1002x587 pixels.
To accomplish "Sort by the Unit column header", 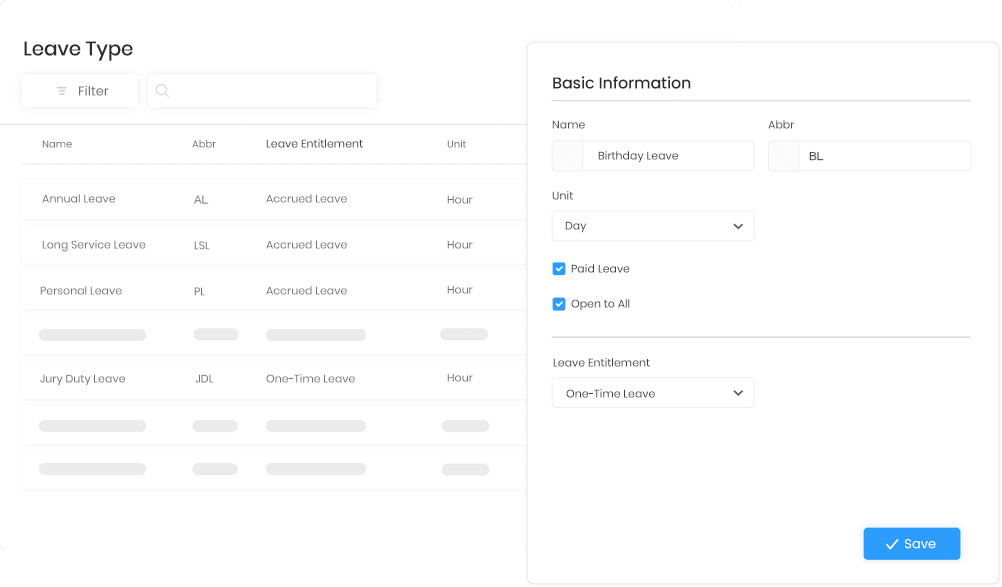I will click(x=456, y=144).
